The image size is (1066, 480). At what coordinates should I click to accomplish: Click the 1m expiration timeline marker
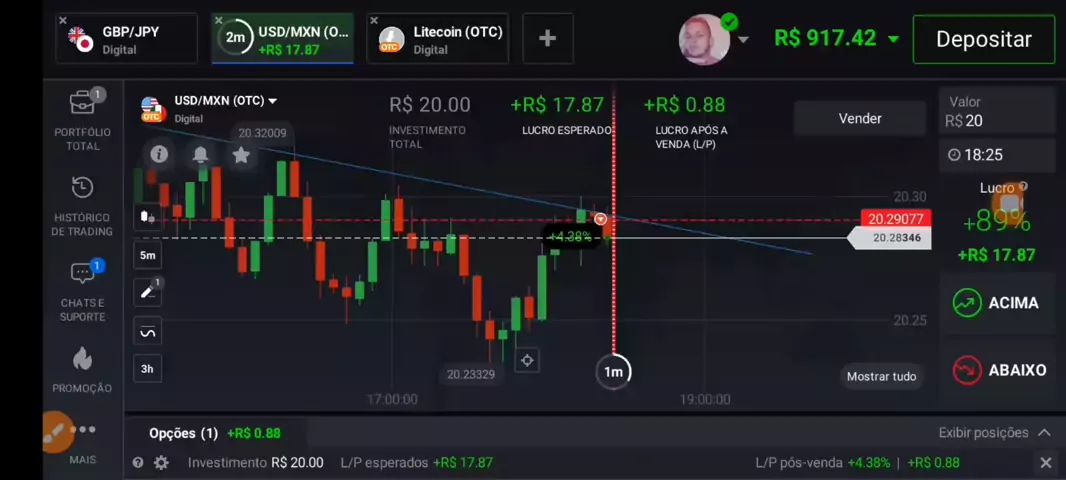point(613,372)
